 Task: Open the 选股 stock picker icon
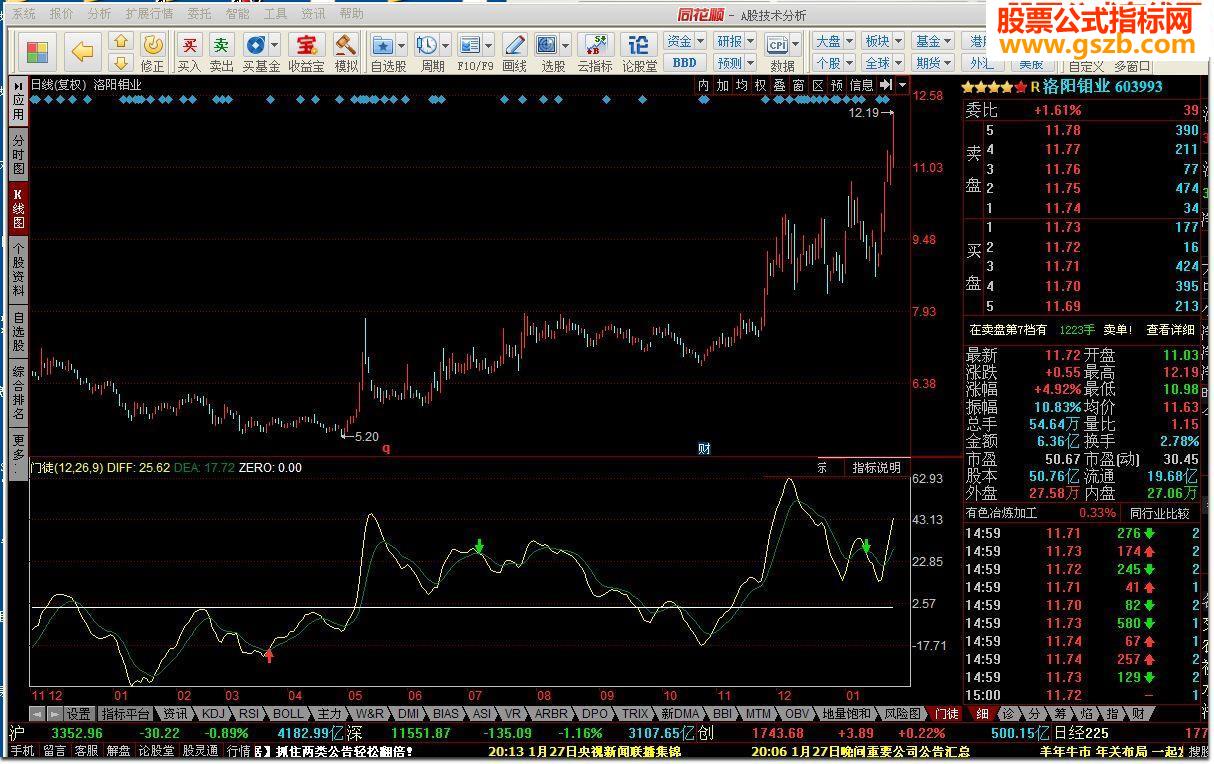(x=547, y=46)
